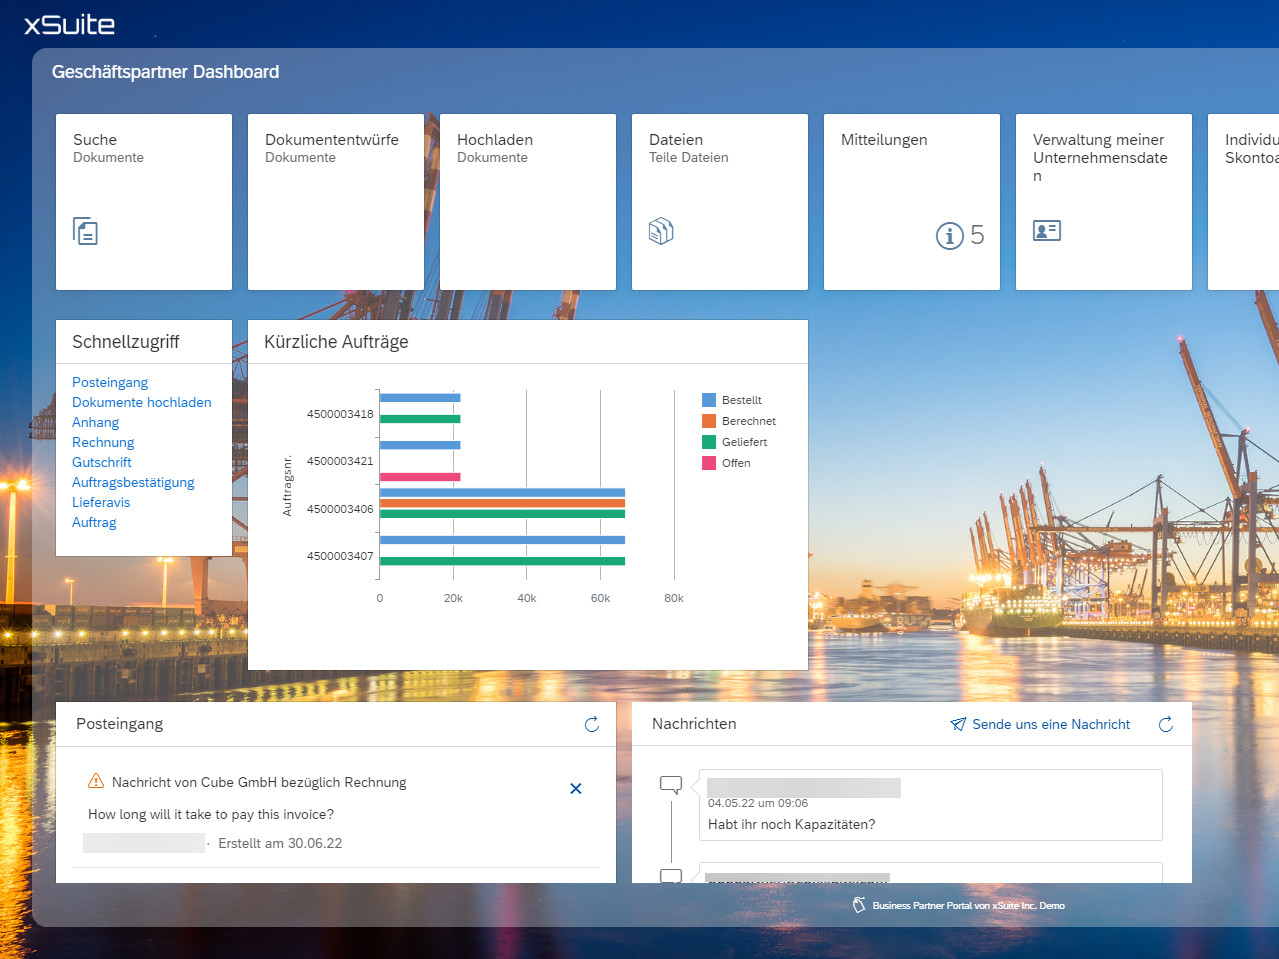The height and width of the screenshot is (959, 1279).
Task: Click the warning icon on Cube GmbH message
Action: coord(96,781)
